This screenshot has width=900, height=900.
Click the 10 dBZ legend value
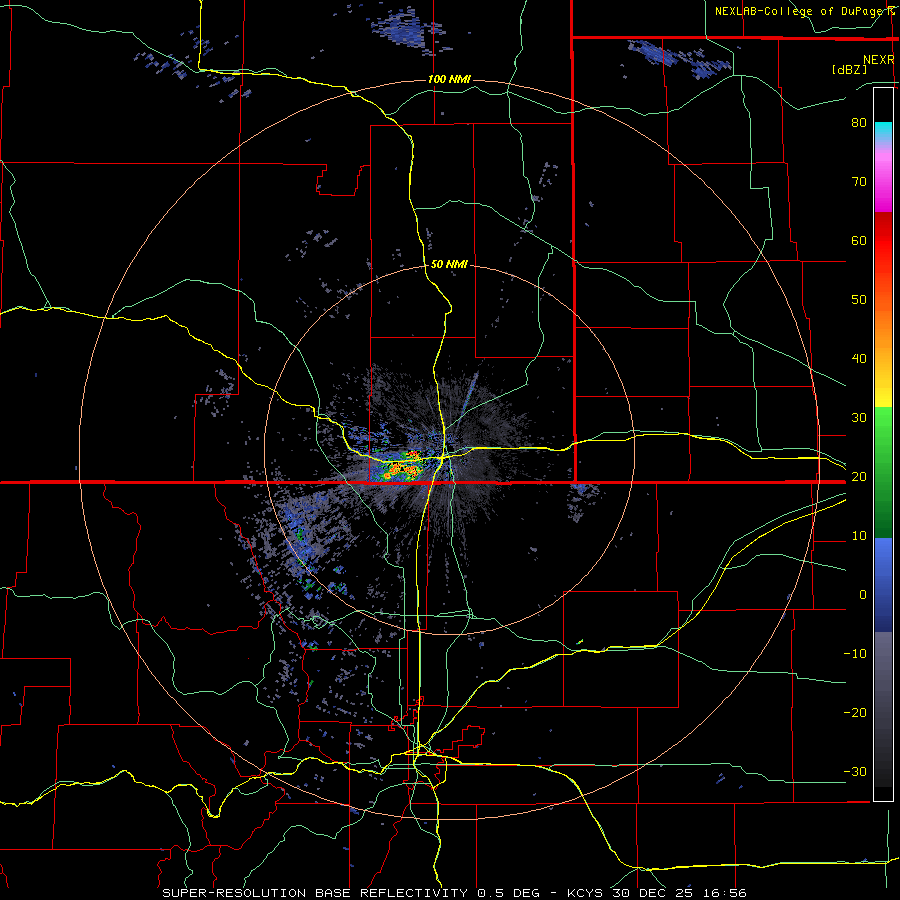(x=859, y=536)
